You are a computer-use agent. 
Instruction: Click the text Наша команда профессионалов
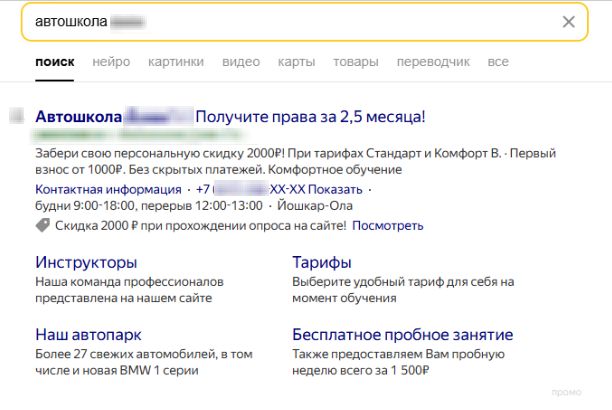coord(129,282)
